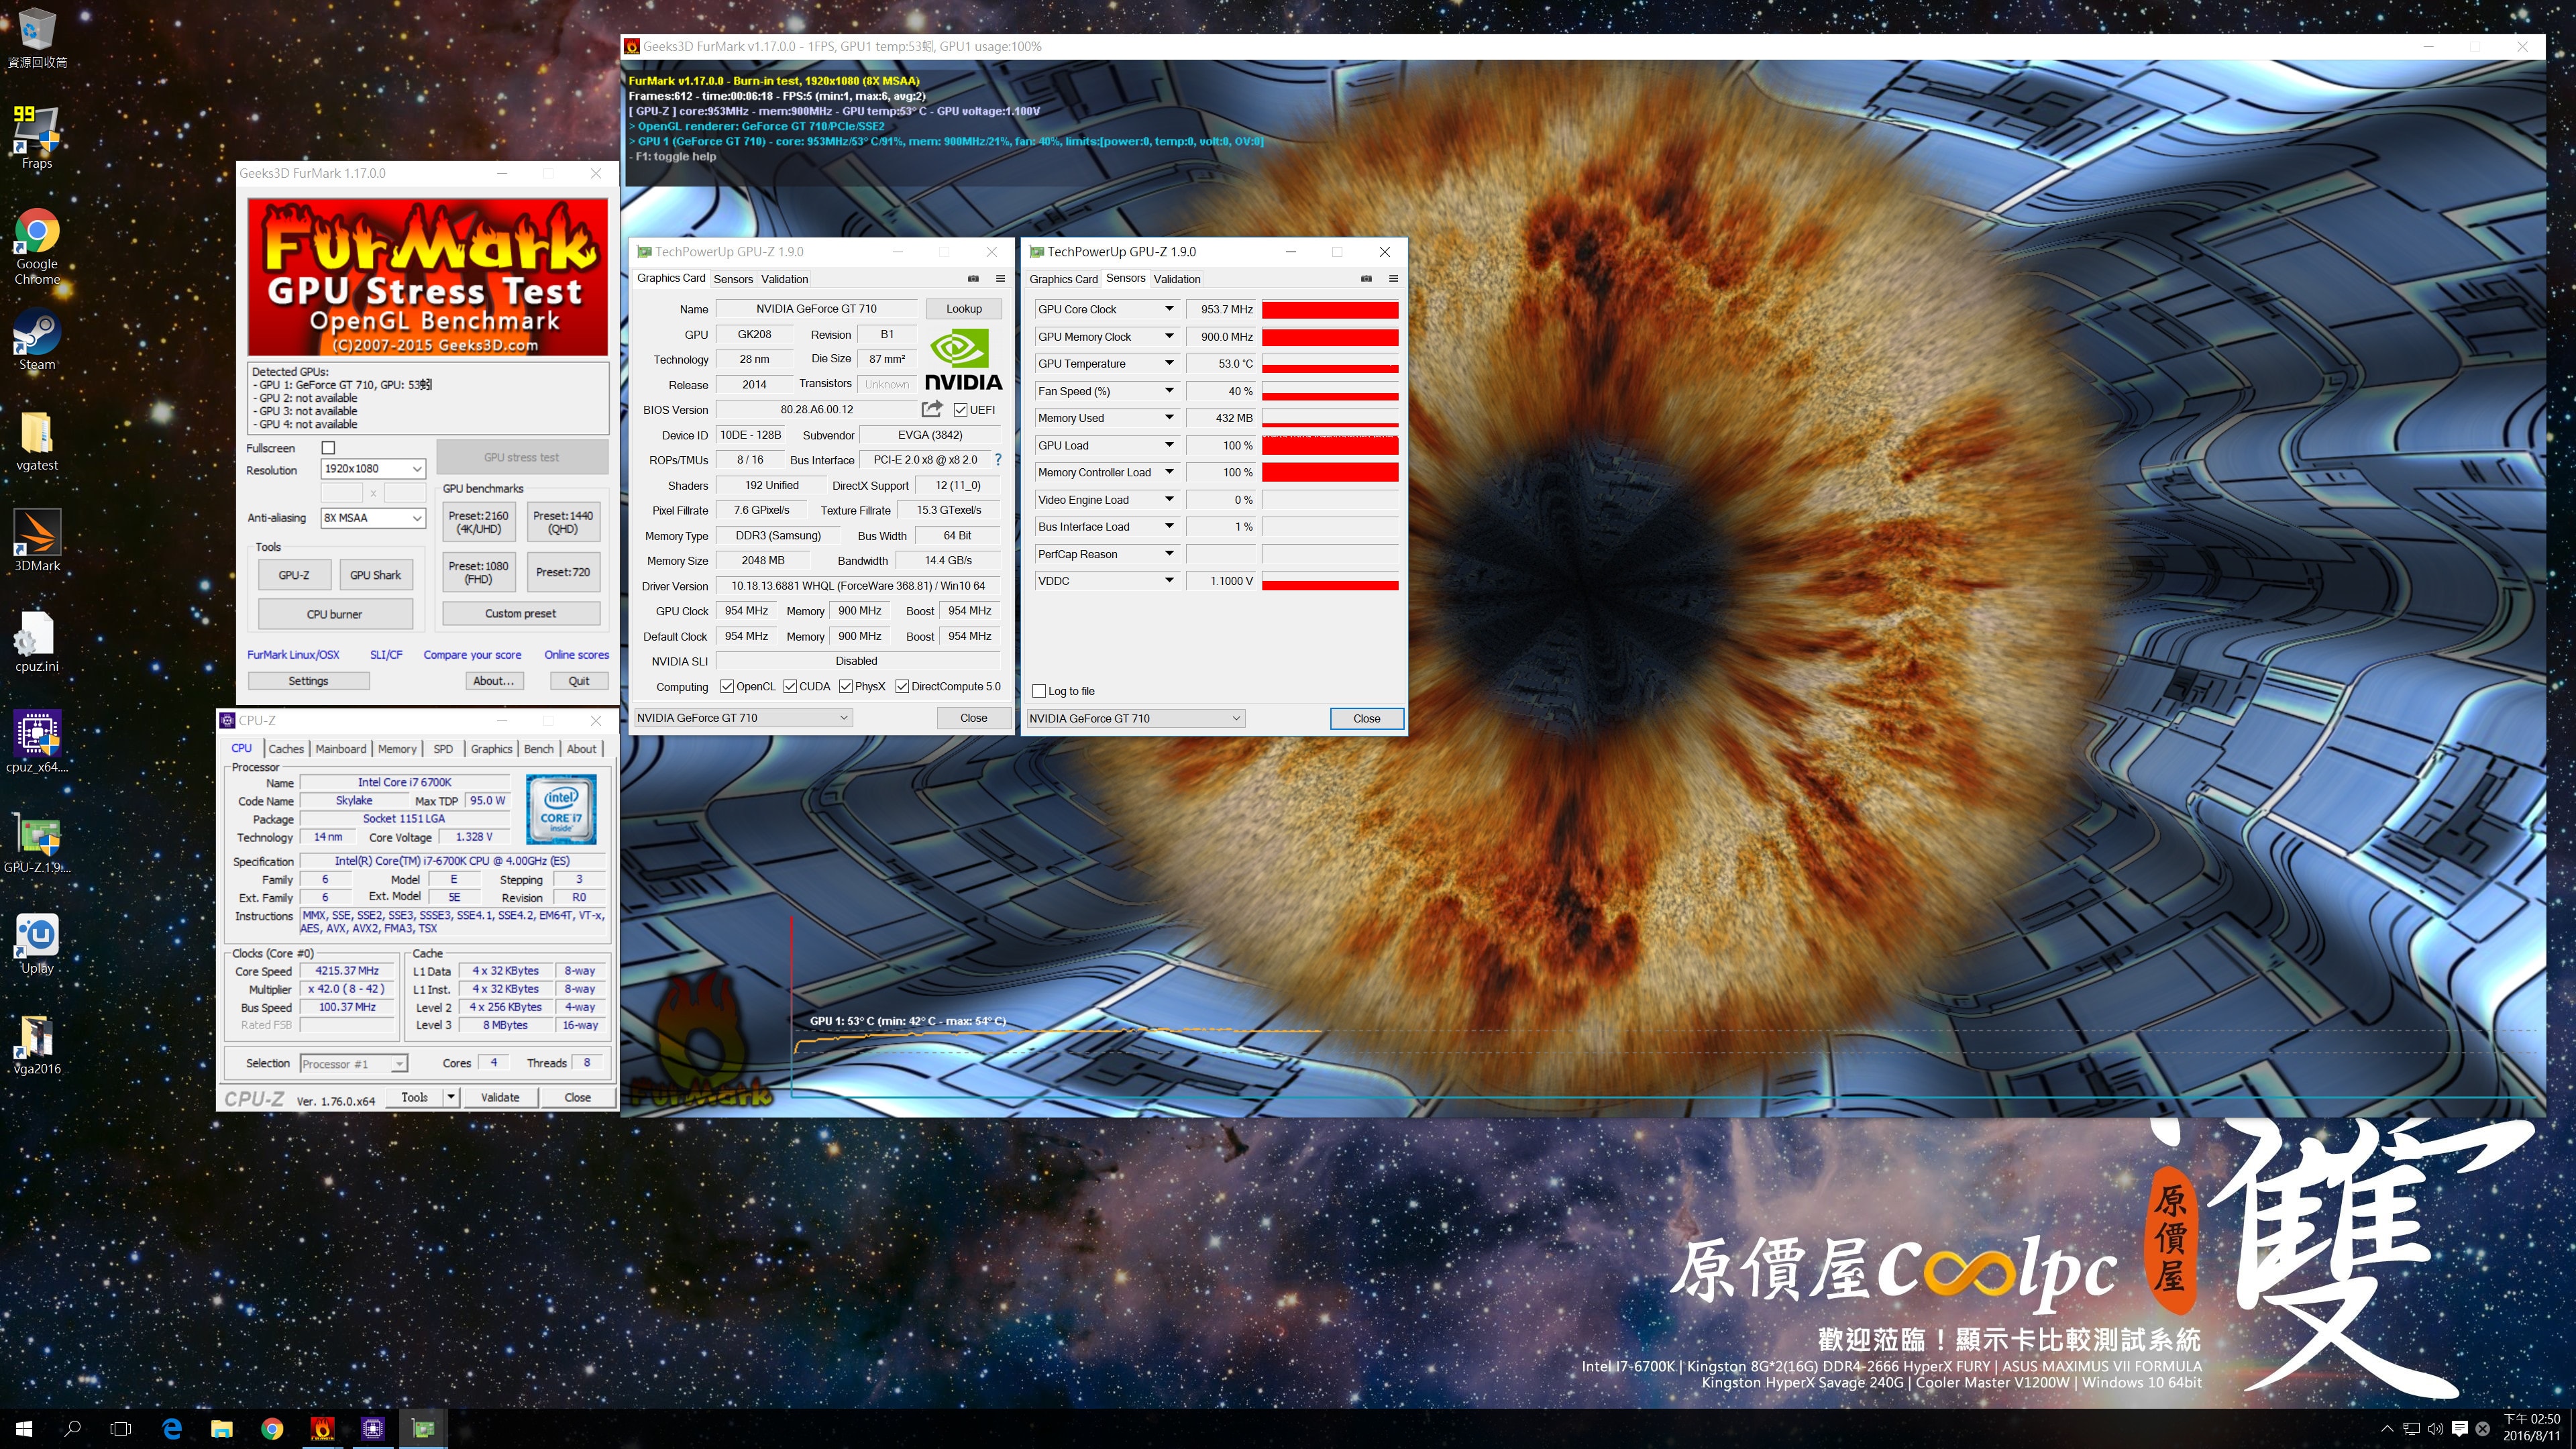Open the Compare your score link

472,655
